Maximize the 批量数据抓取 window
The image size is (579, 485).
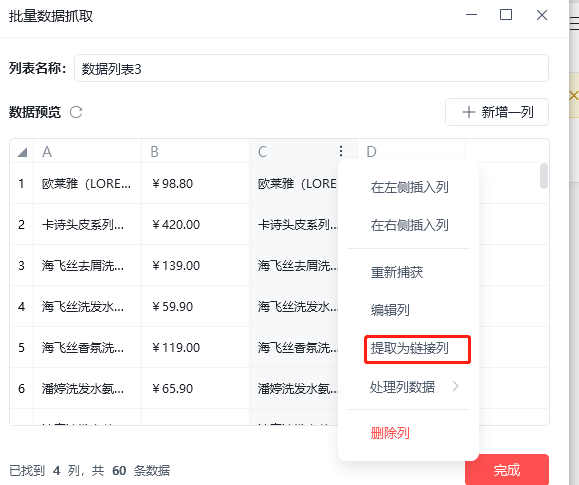pos(506,15)
